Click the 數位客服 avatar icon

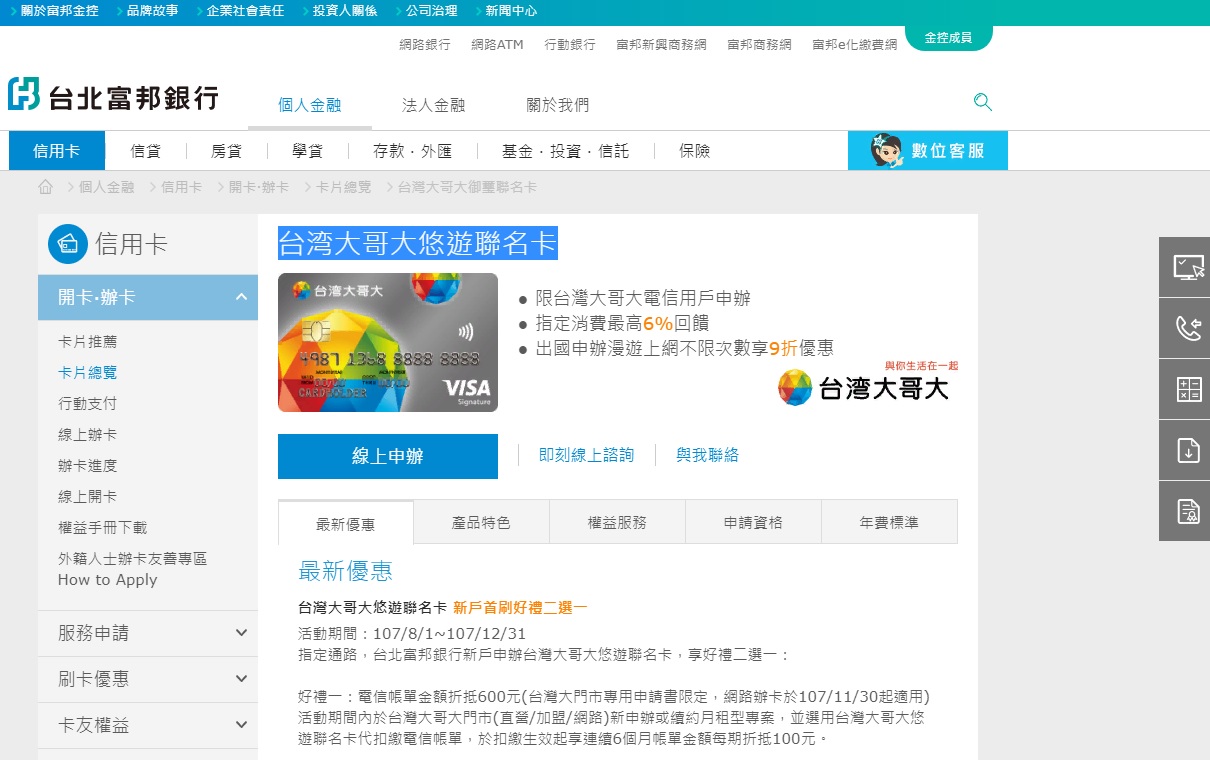[x=887, y=150]
